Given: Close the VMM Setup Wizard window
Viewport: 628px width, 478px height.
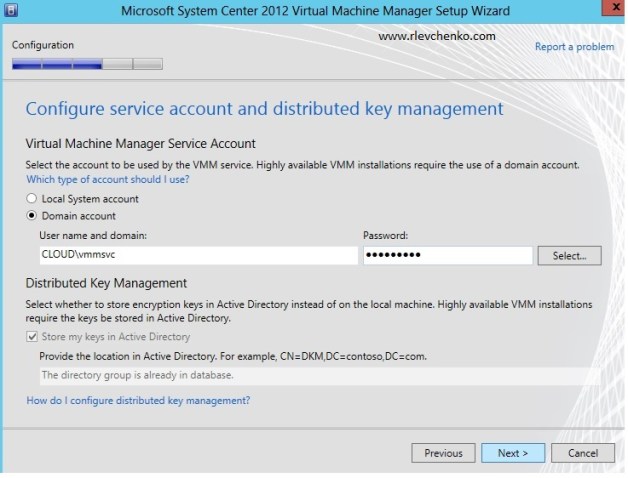Looking at the screenshot, I should 614,8.
